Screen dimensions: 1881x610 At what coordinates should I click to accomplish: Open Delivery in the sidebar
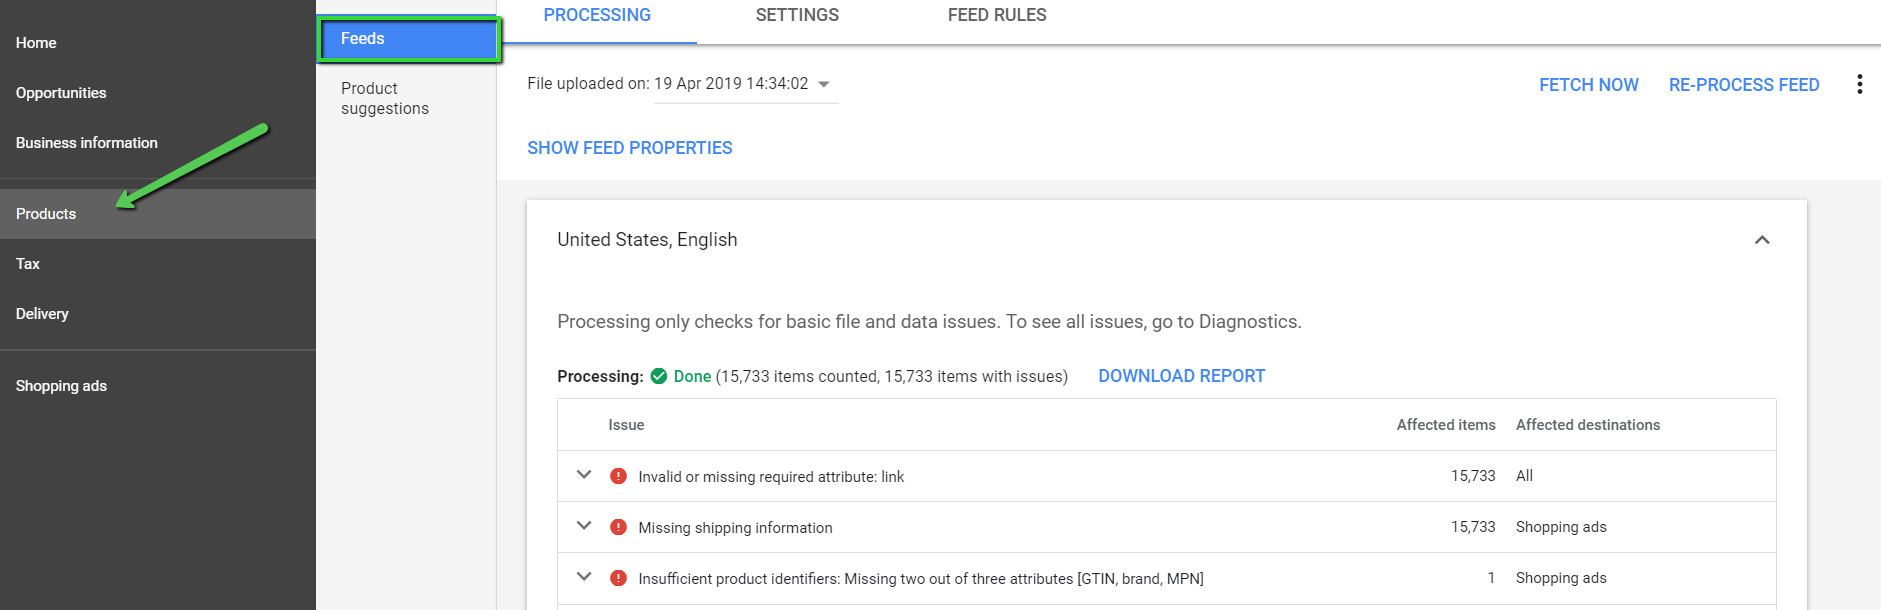[42, 314]
